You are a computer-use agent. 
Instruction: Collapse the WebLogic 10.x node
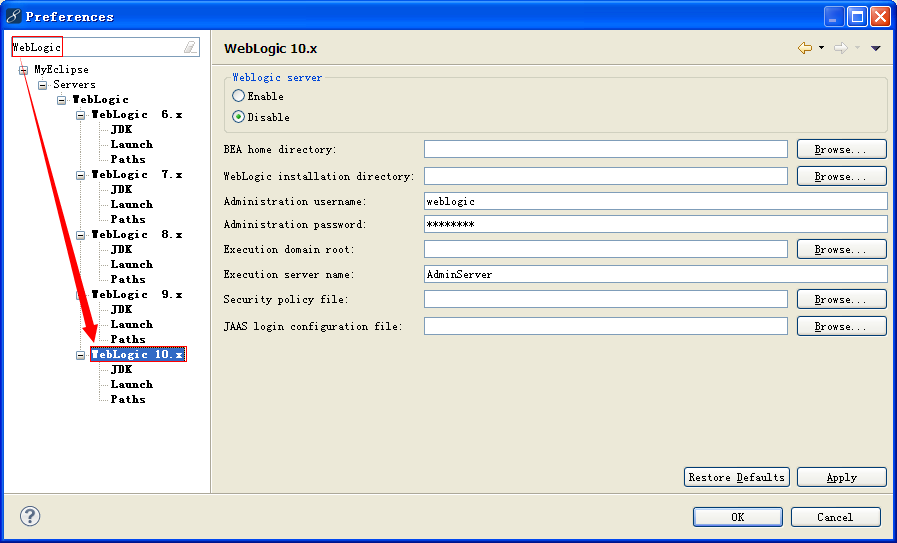[x=81, y=355]
